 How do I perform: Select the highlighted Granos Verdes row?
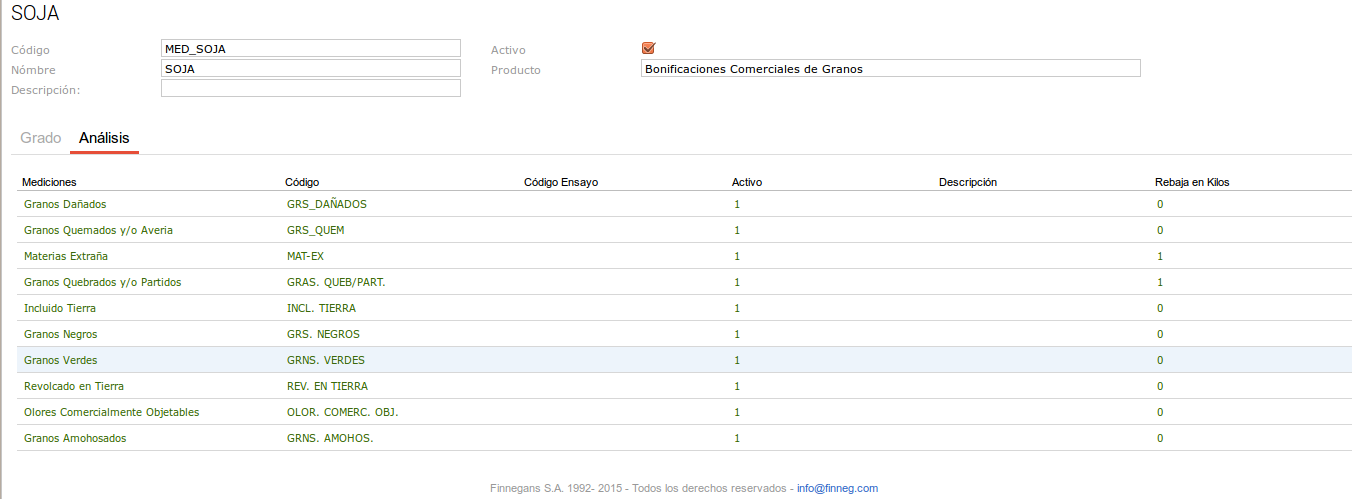tap(61, 360)
